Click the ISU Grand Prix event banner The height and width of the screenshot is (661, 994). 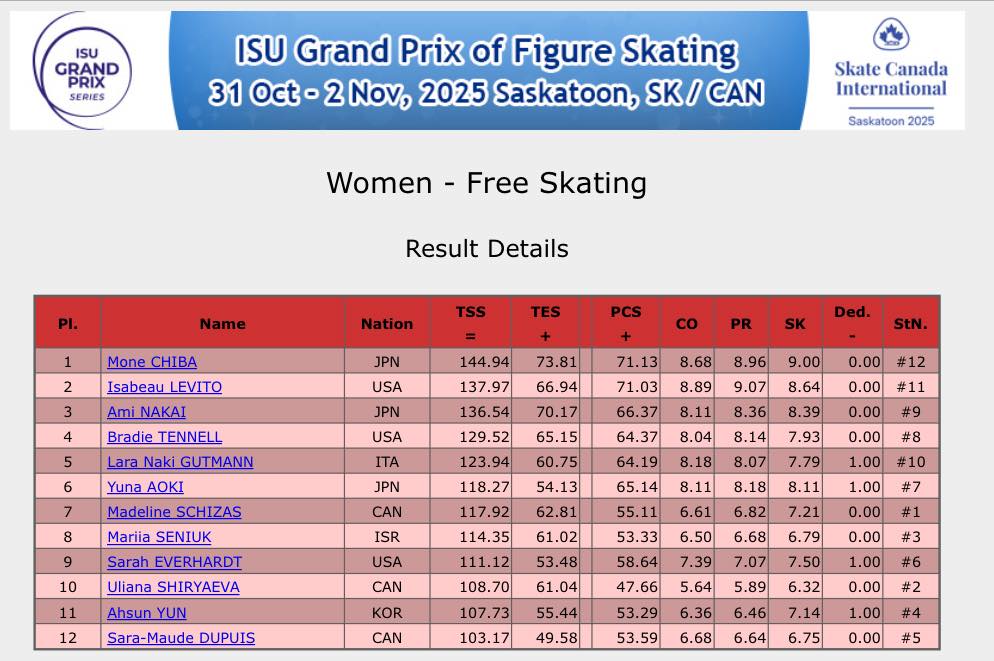tap(487, 70)
